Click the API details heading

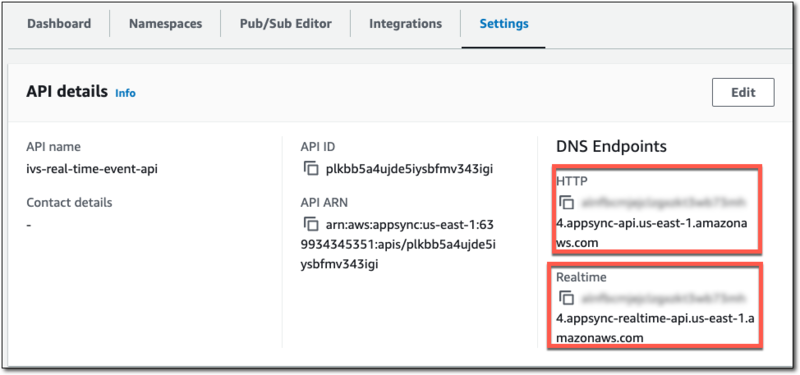(x=67, y=92)
